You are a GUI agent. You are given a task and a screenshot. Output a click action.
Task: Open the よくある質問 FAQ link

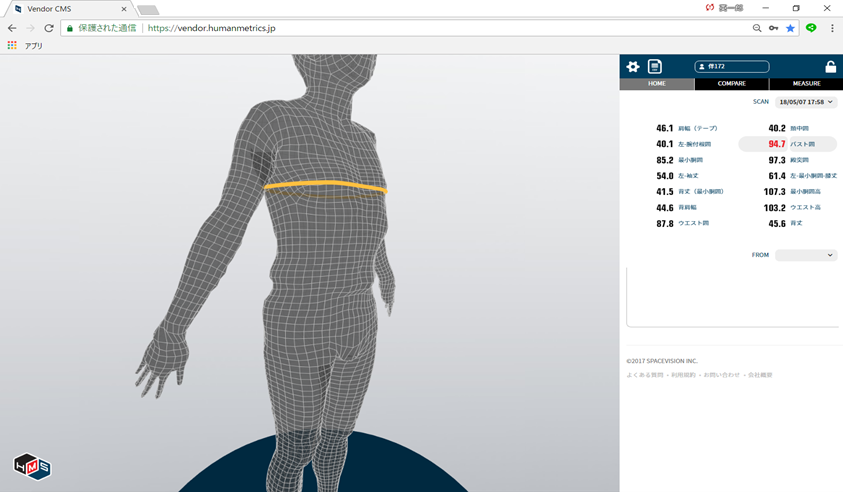tap(645, 375)
